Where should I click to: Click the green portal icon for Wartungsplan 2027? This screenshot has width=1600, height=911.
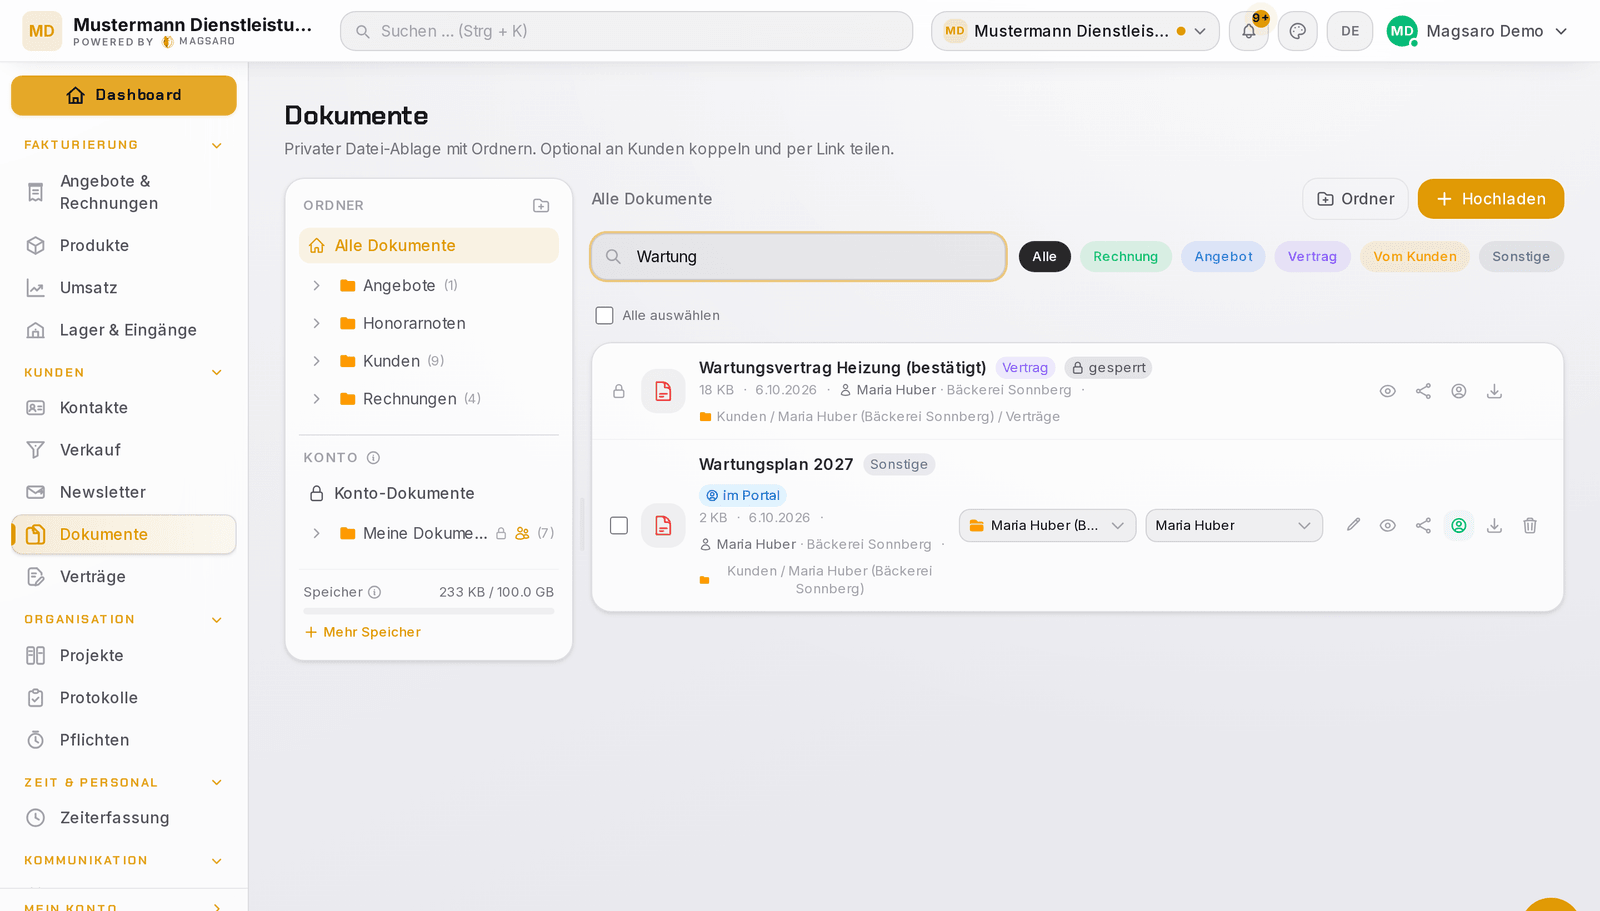pyautogui.click(x=1459, y=525)
